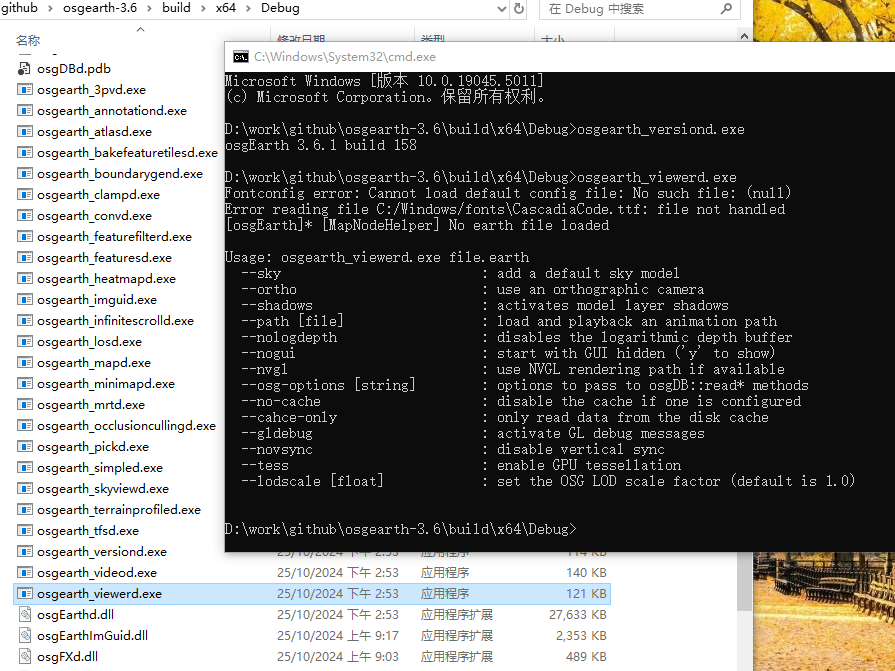Click the --lodscale [float] option line
The height and width of the screenshot is (671, 895).
pos(548,481)
